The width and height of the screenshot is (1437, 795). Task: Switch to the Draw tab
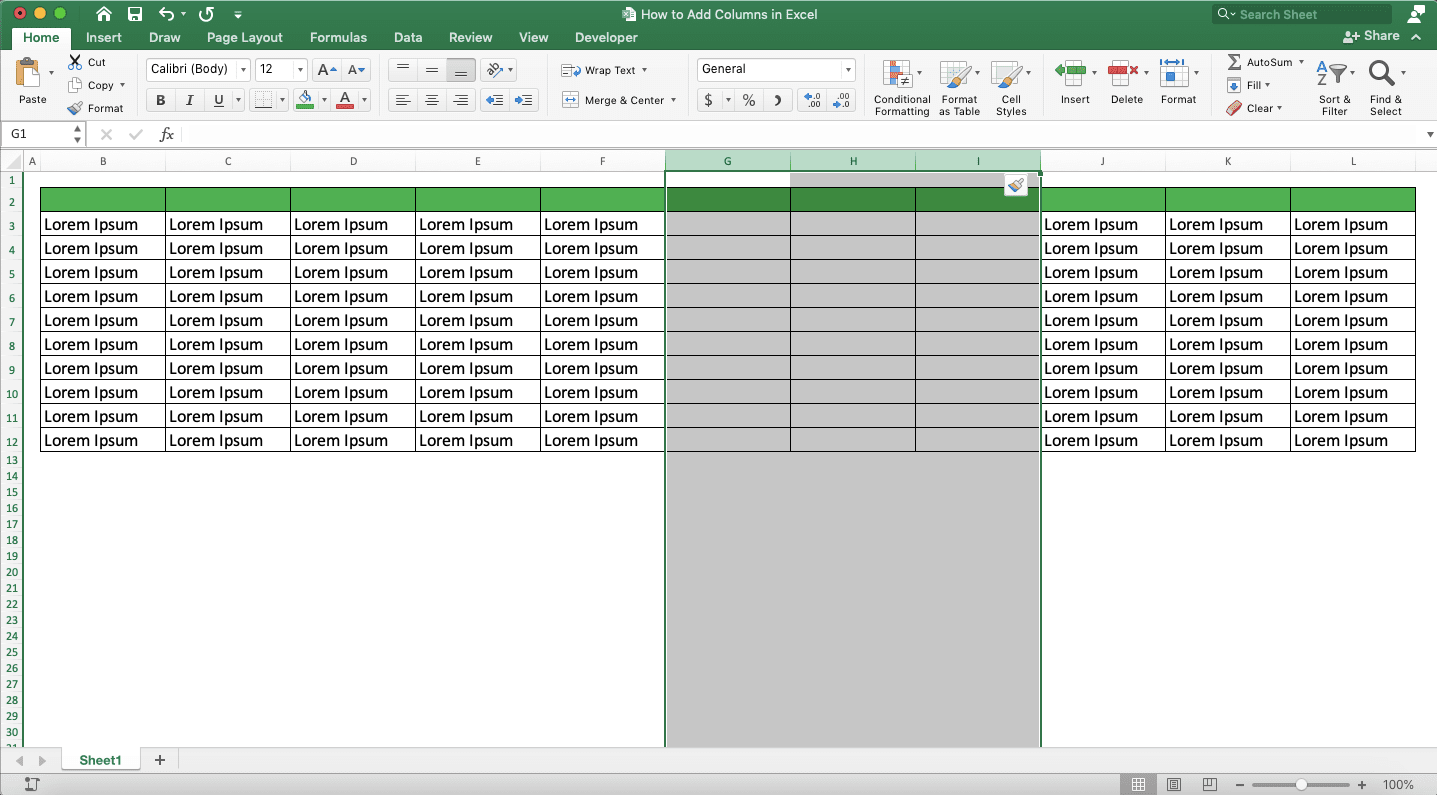165,37
